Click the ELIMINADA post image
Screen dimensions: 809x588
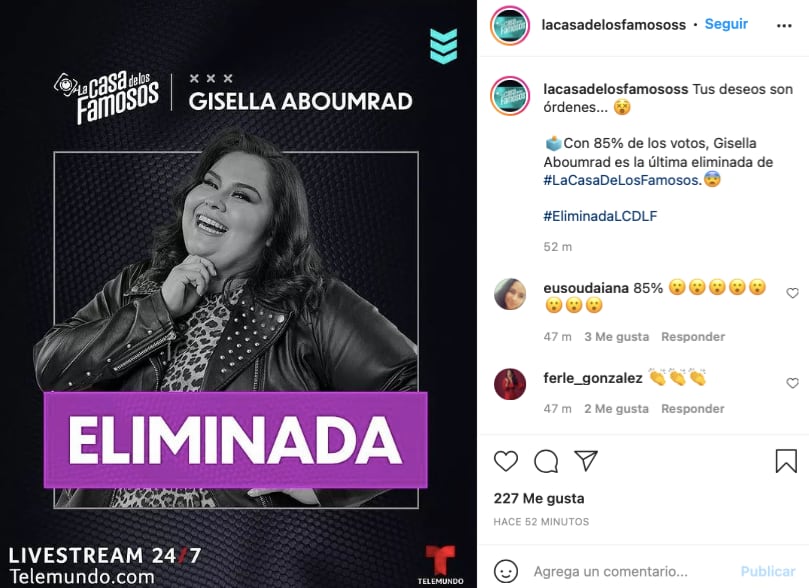click(x=238, y=294)
